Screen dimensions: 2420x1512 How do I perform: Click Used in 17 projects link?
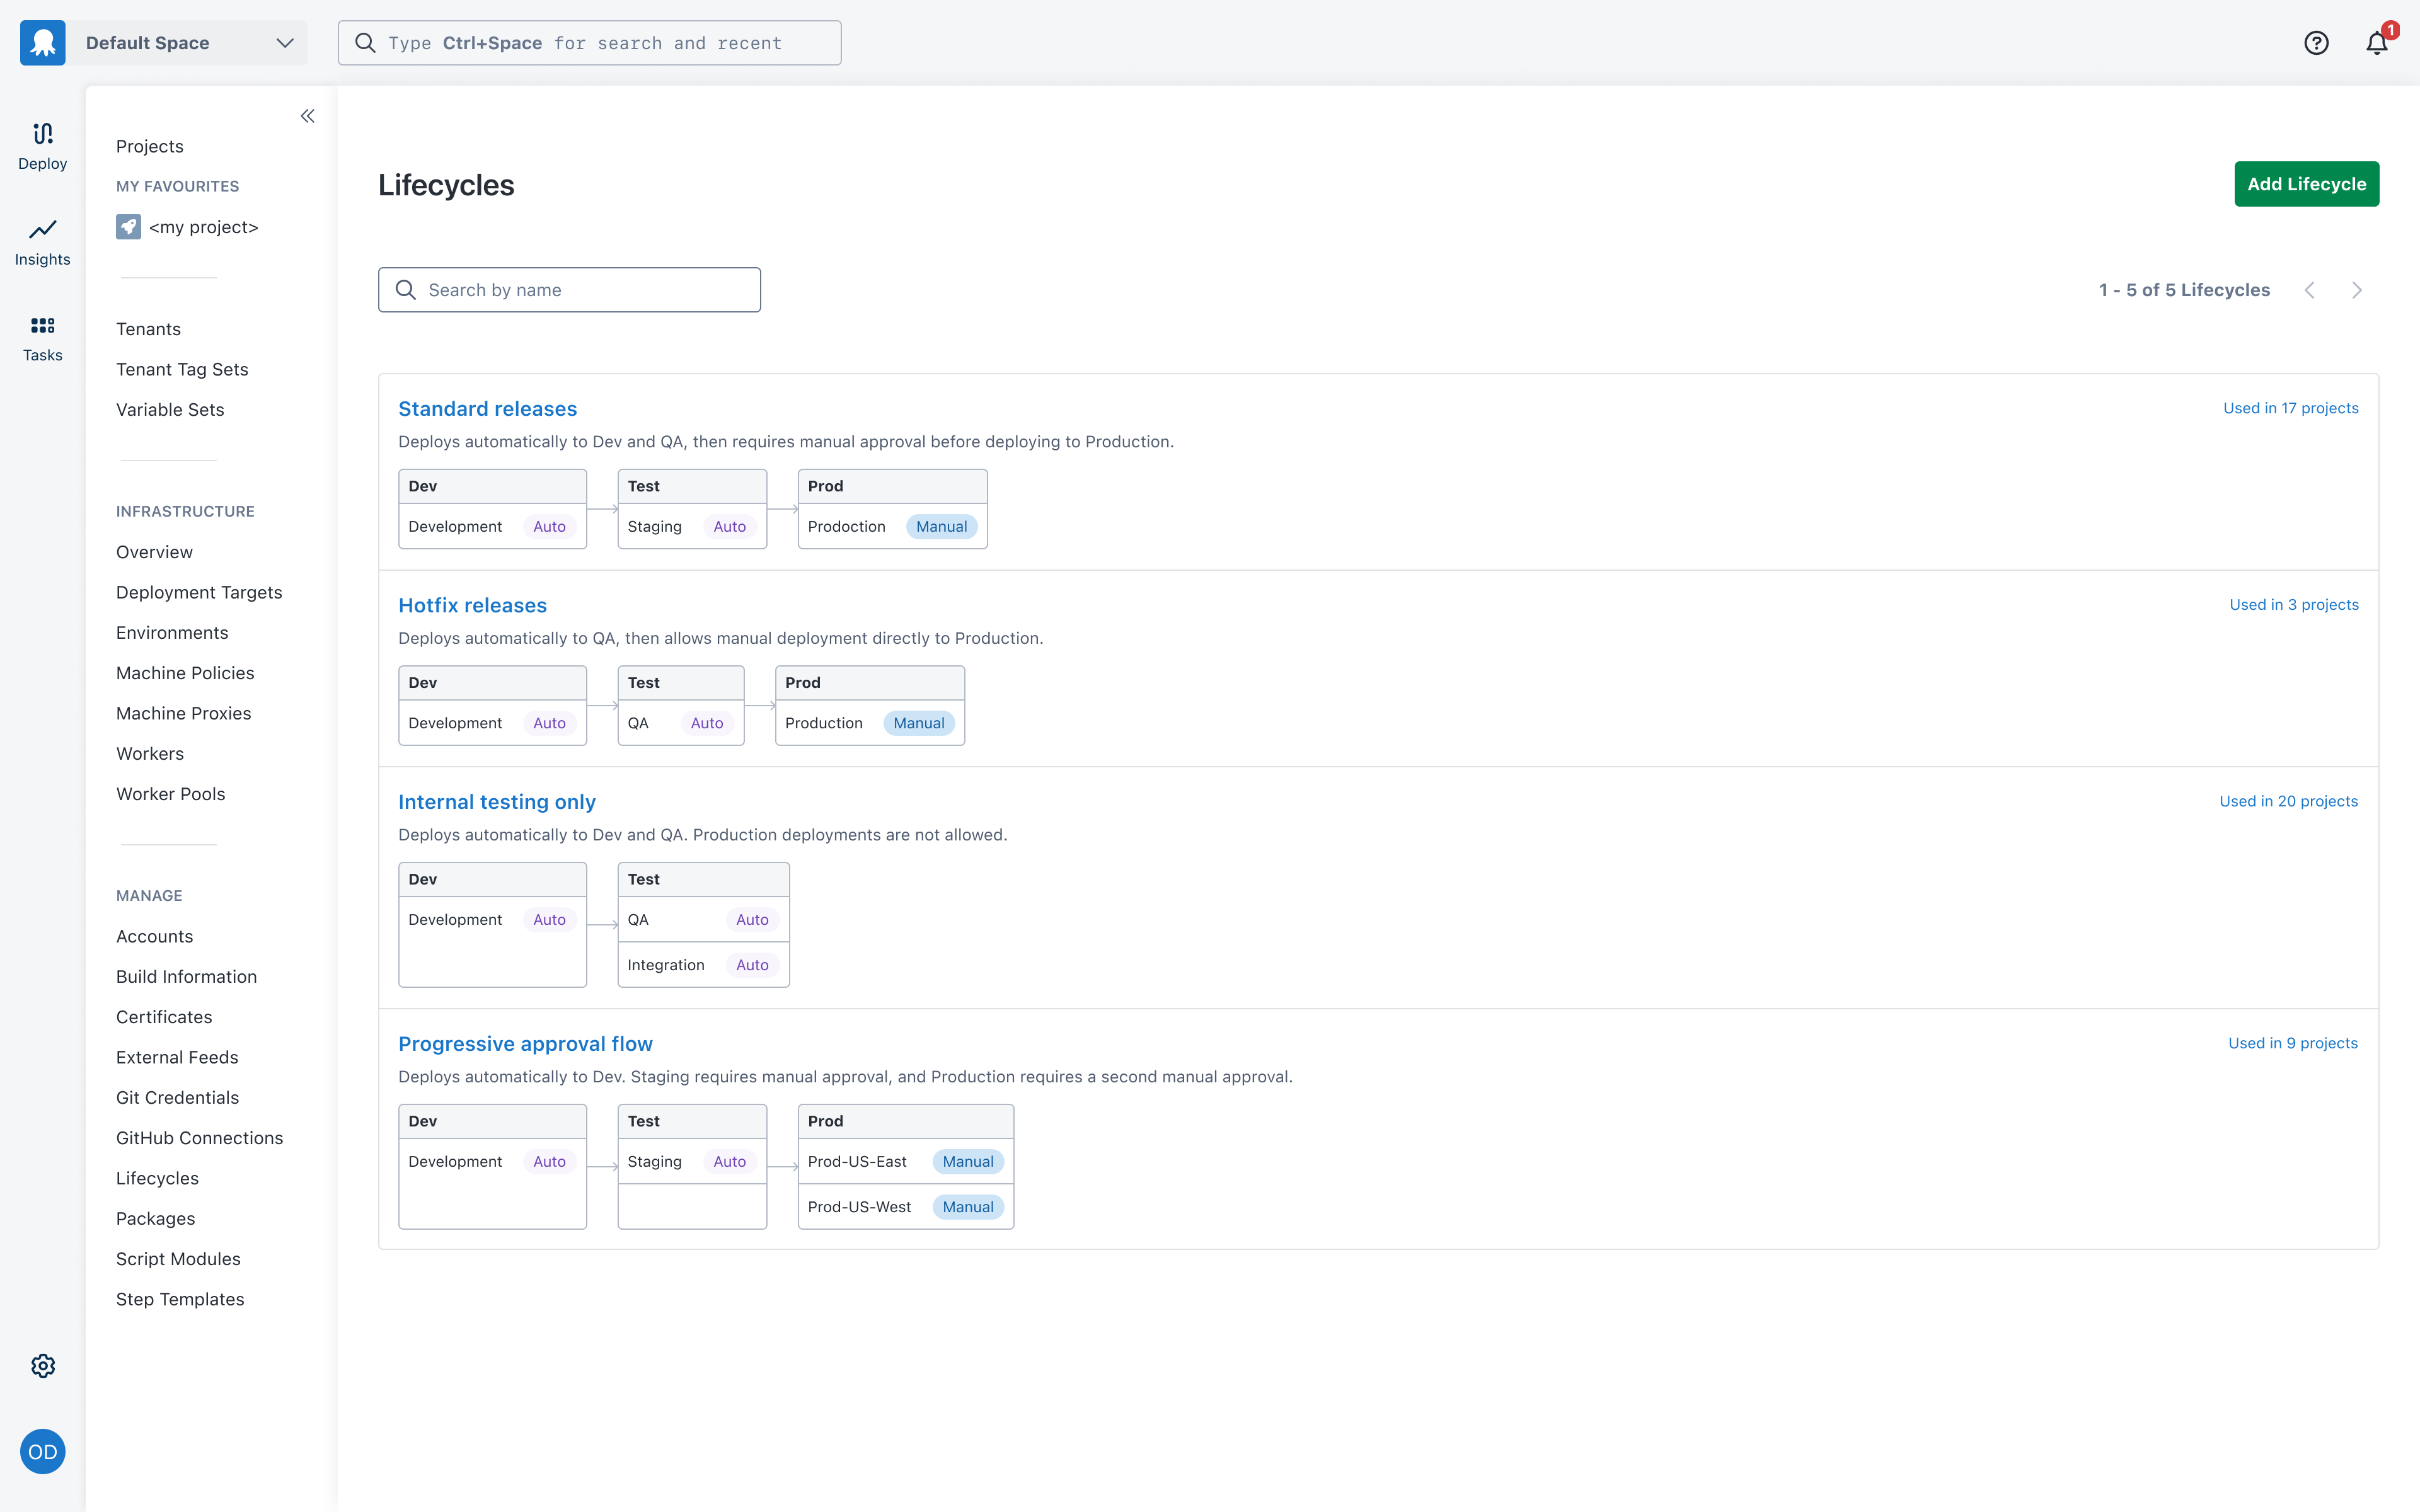coord(2291,408)
